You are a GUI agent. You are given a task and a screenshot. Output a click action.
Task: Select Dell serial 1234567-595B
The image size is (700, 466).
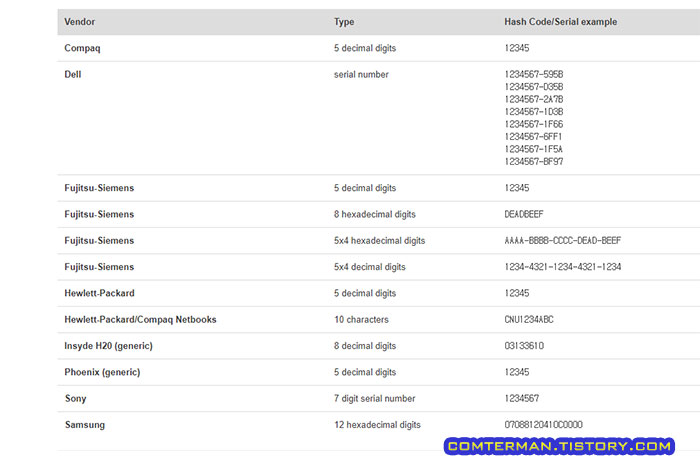click(533, 74)
